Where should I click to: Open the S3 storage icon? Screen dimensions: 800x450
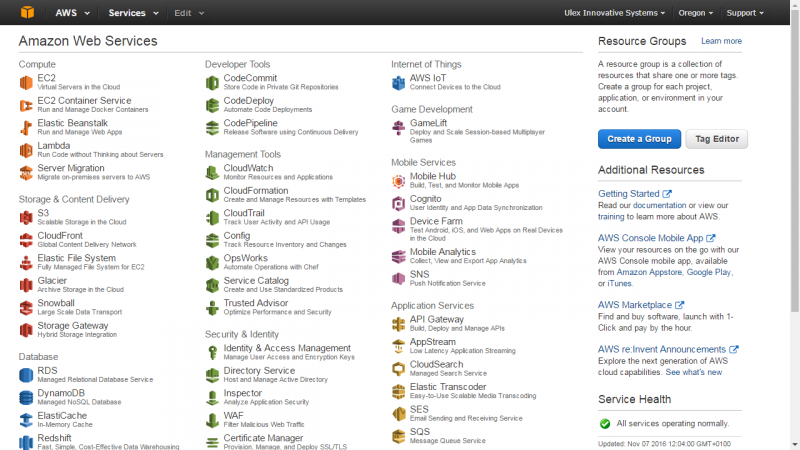click(26, 217)
